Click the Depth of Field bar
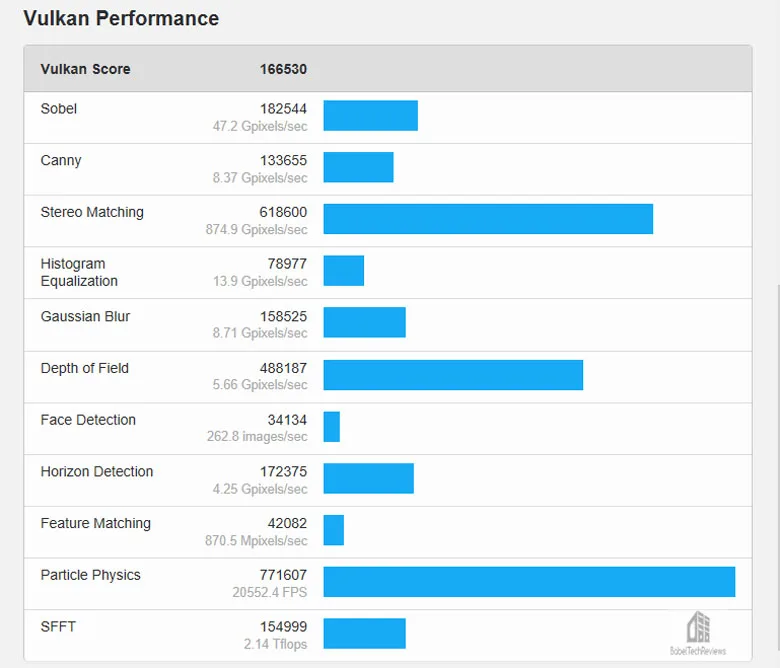Image resolution: width=780 pixels, height=668 pixels. pos(453,375)
